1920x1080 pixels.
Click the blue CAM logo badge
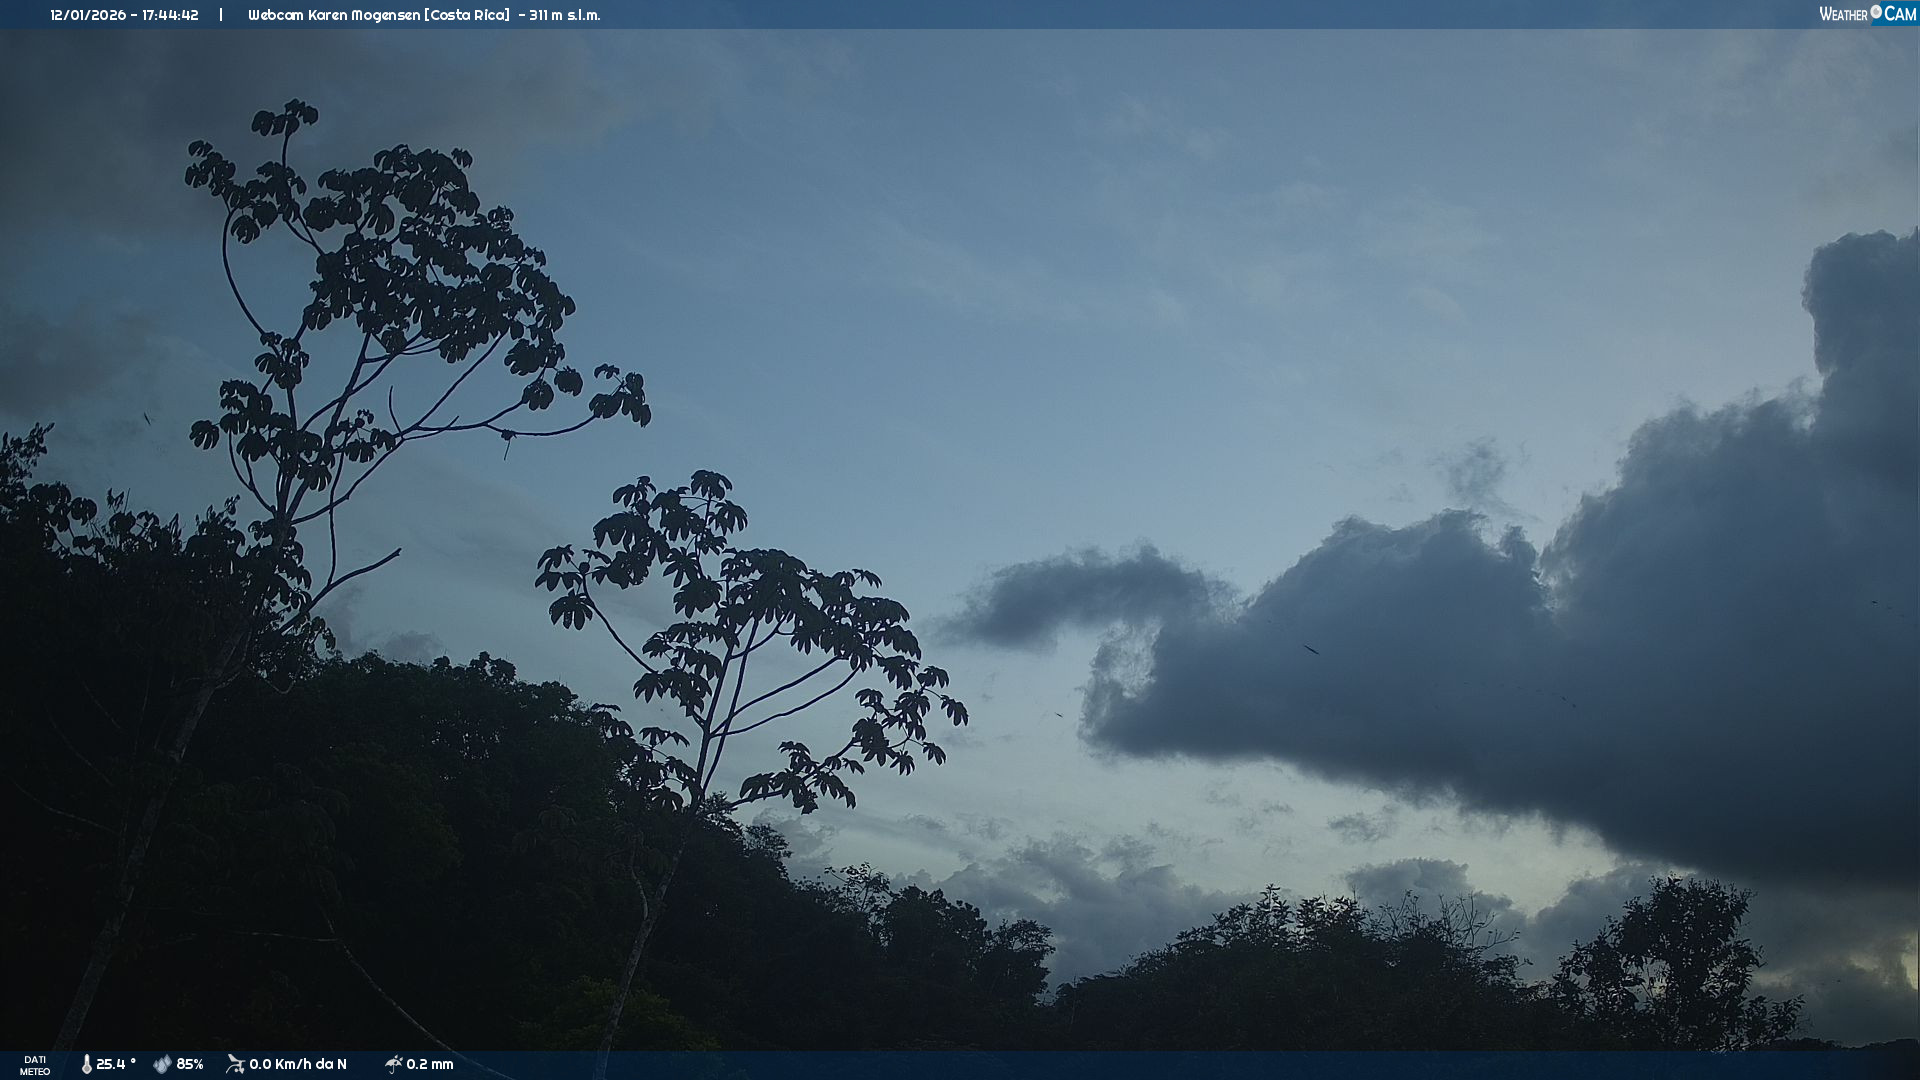(1900, 14)
